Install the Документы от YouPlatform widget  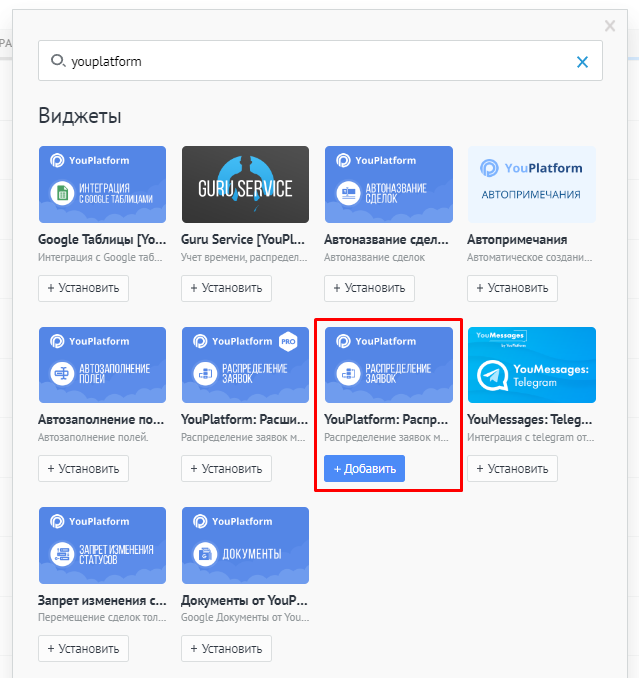[227, 649]
